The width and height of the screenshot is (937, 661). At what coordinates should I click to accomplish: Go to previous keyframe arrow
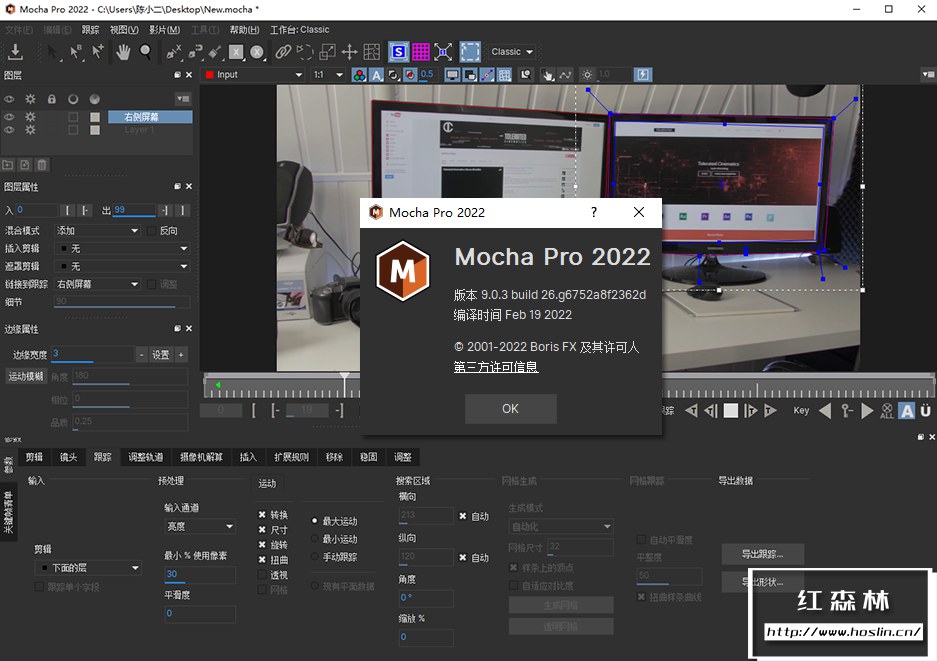click(x=825, y=411)
